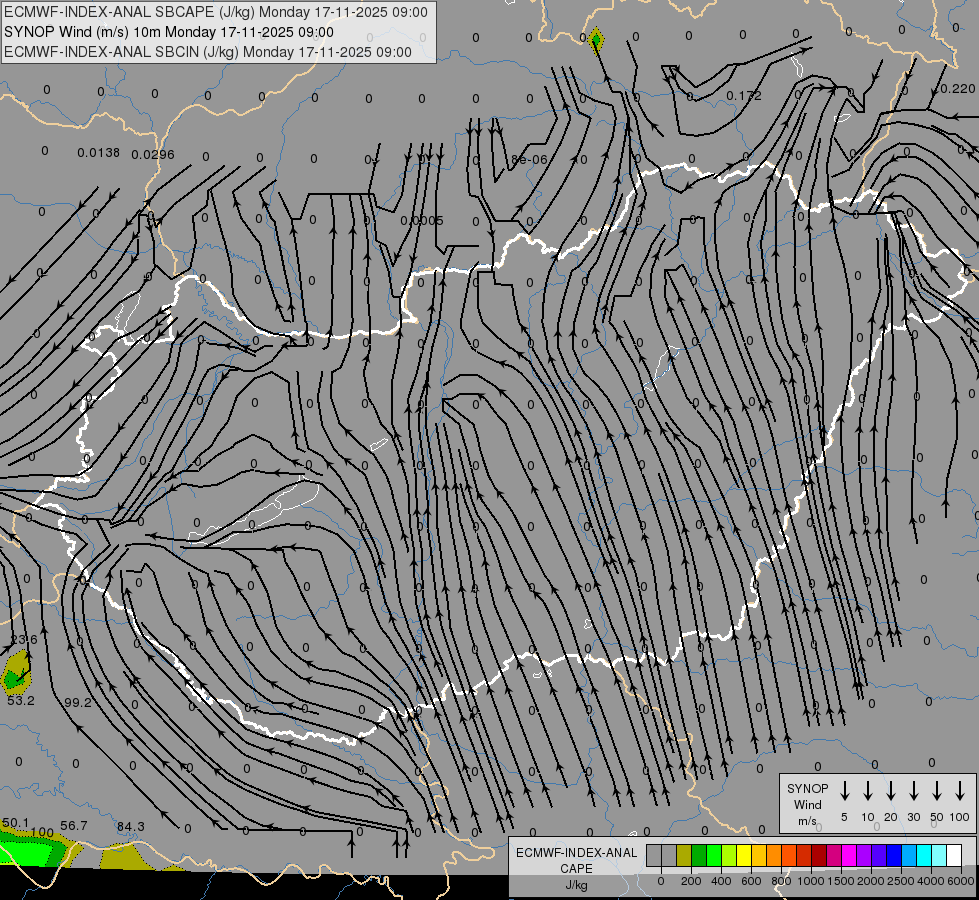Screen dimensions: 979x900
Task: Click the 30 m/s wind arrow in legend
Action: [913, 791]
